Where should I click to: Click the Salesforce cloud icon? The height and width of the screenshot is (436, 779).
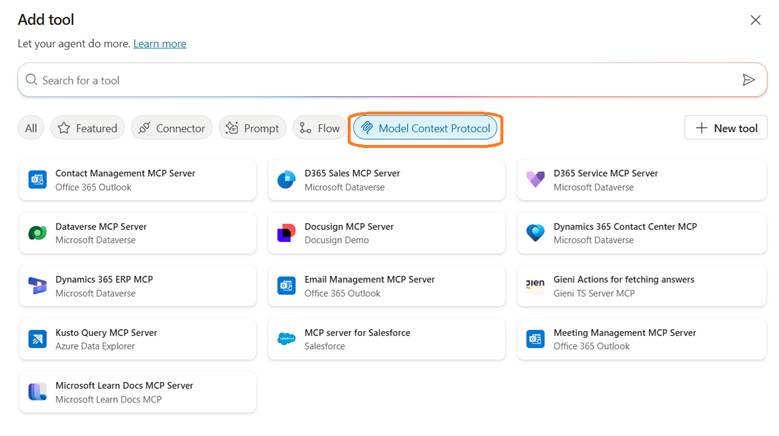(x=286, y=339)
